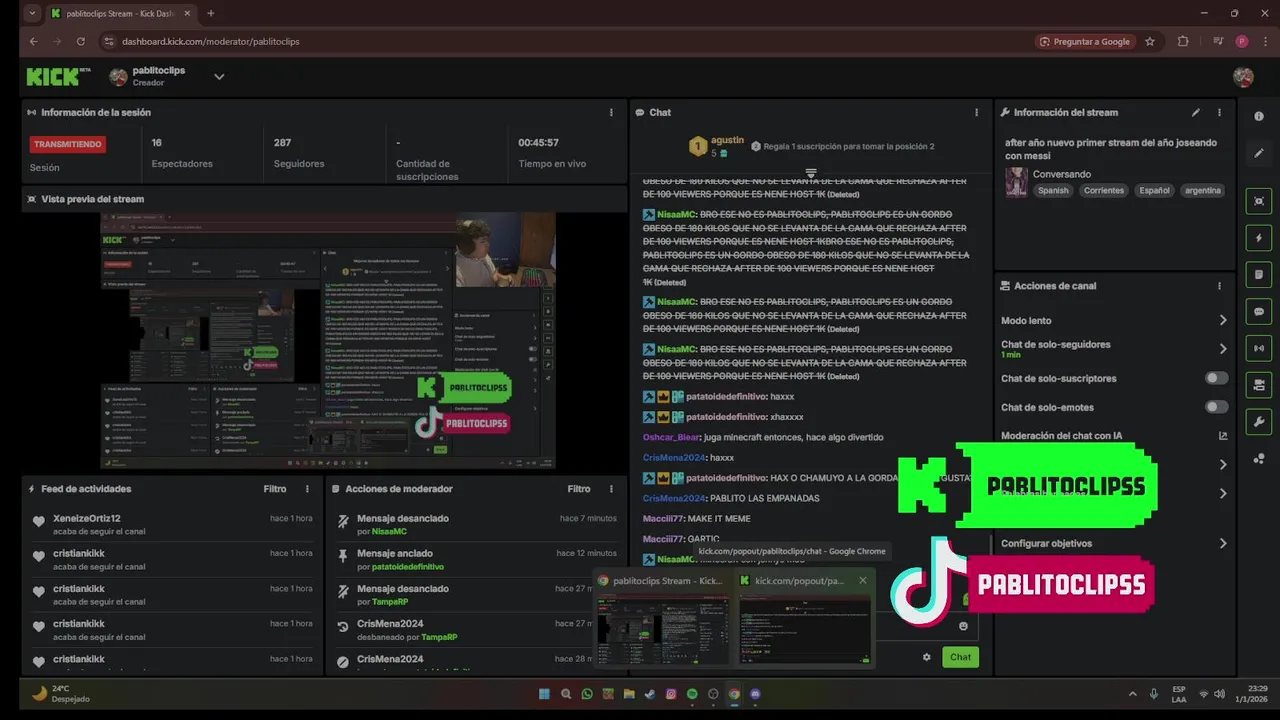Select kick.com/popout taskbar preview thumbnail
The height and width of the screenshot is (720, 1280).
[805, 629]
